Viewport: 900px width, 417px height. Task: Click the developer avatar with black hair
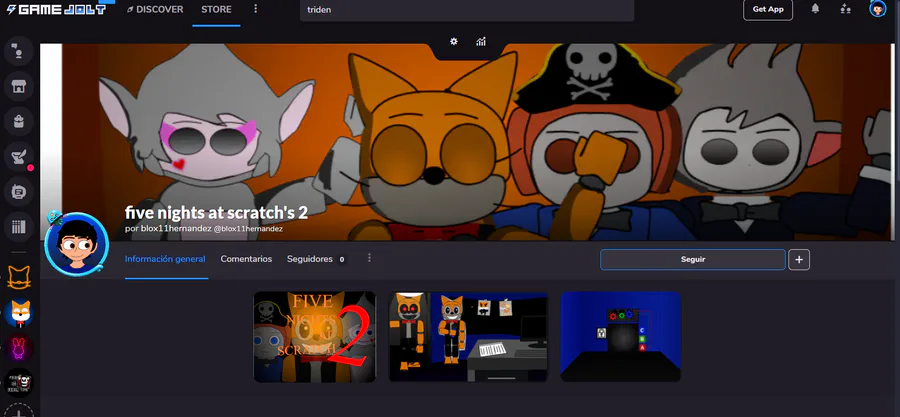click(x=76, y=244)
